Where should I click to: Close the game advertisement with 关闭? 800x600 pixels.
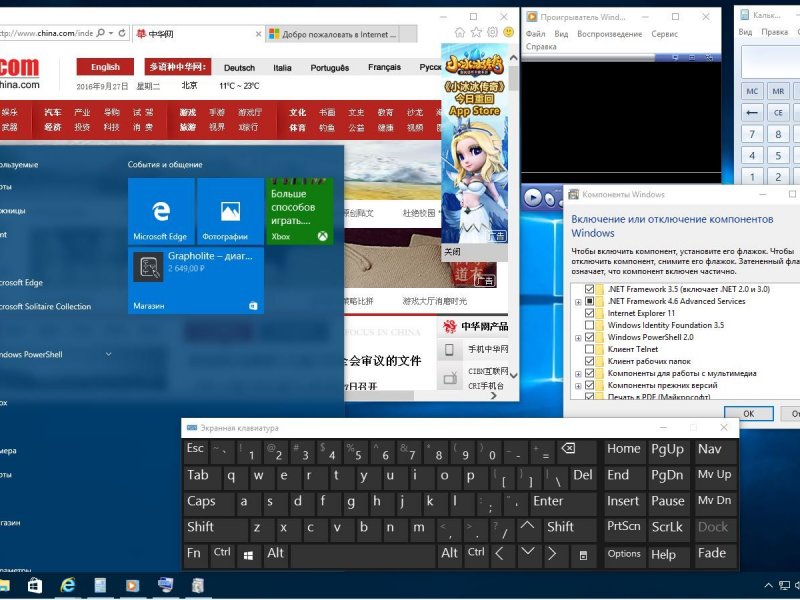(452, 252)
